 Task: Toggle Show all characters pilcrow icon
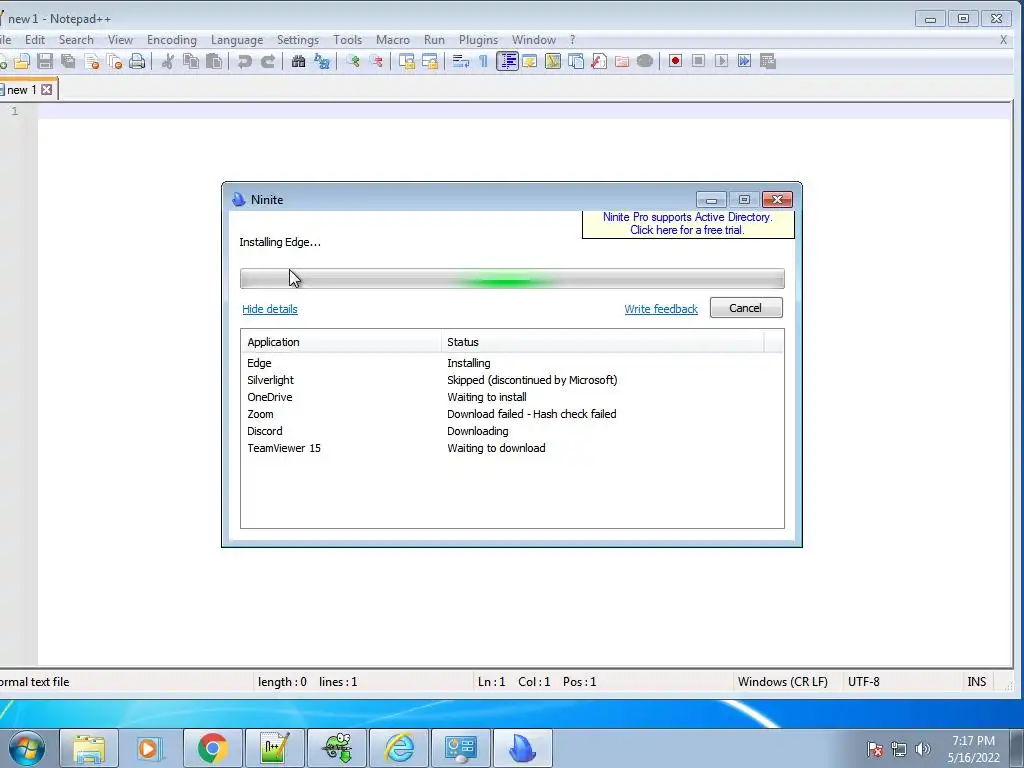pyautogui.click(x=483, y=61)
